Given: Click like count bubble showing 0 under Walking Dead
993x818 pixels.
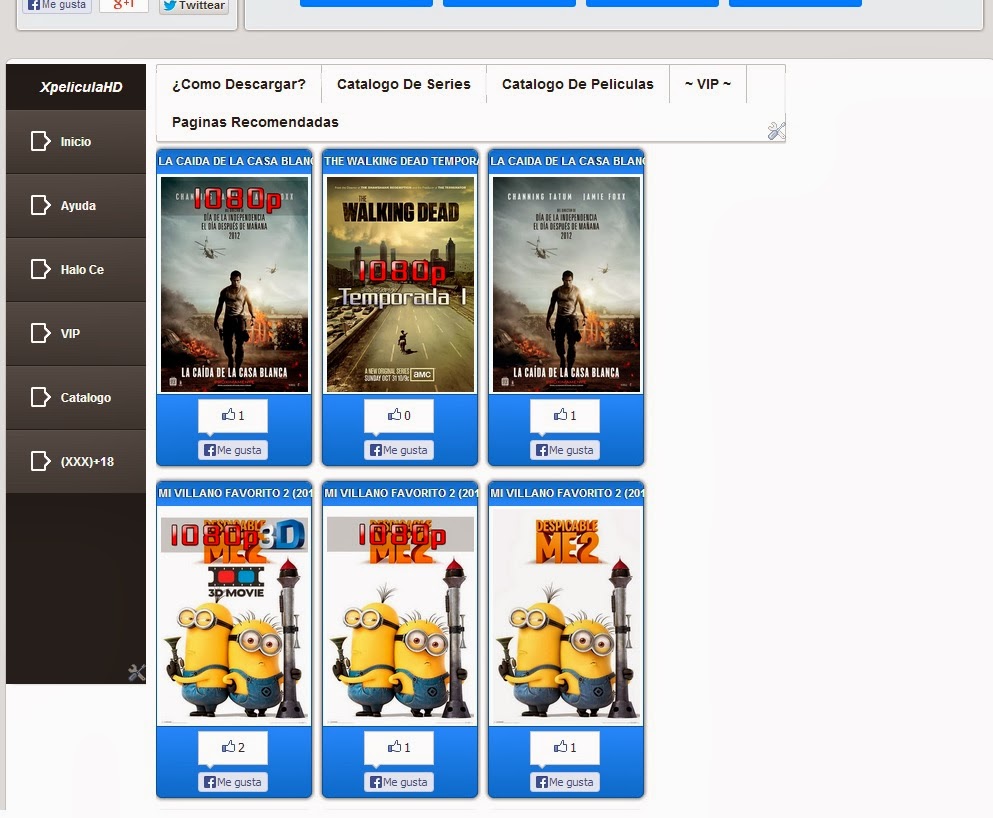Looking at the screenshot, I should (x=399, y=416).
